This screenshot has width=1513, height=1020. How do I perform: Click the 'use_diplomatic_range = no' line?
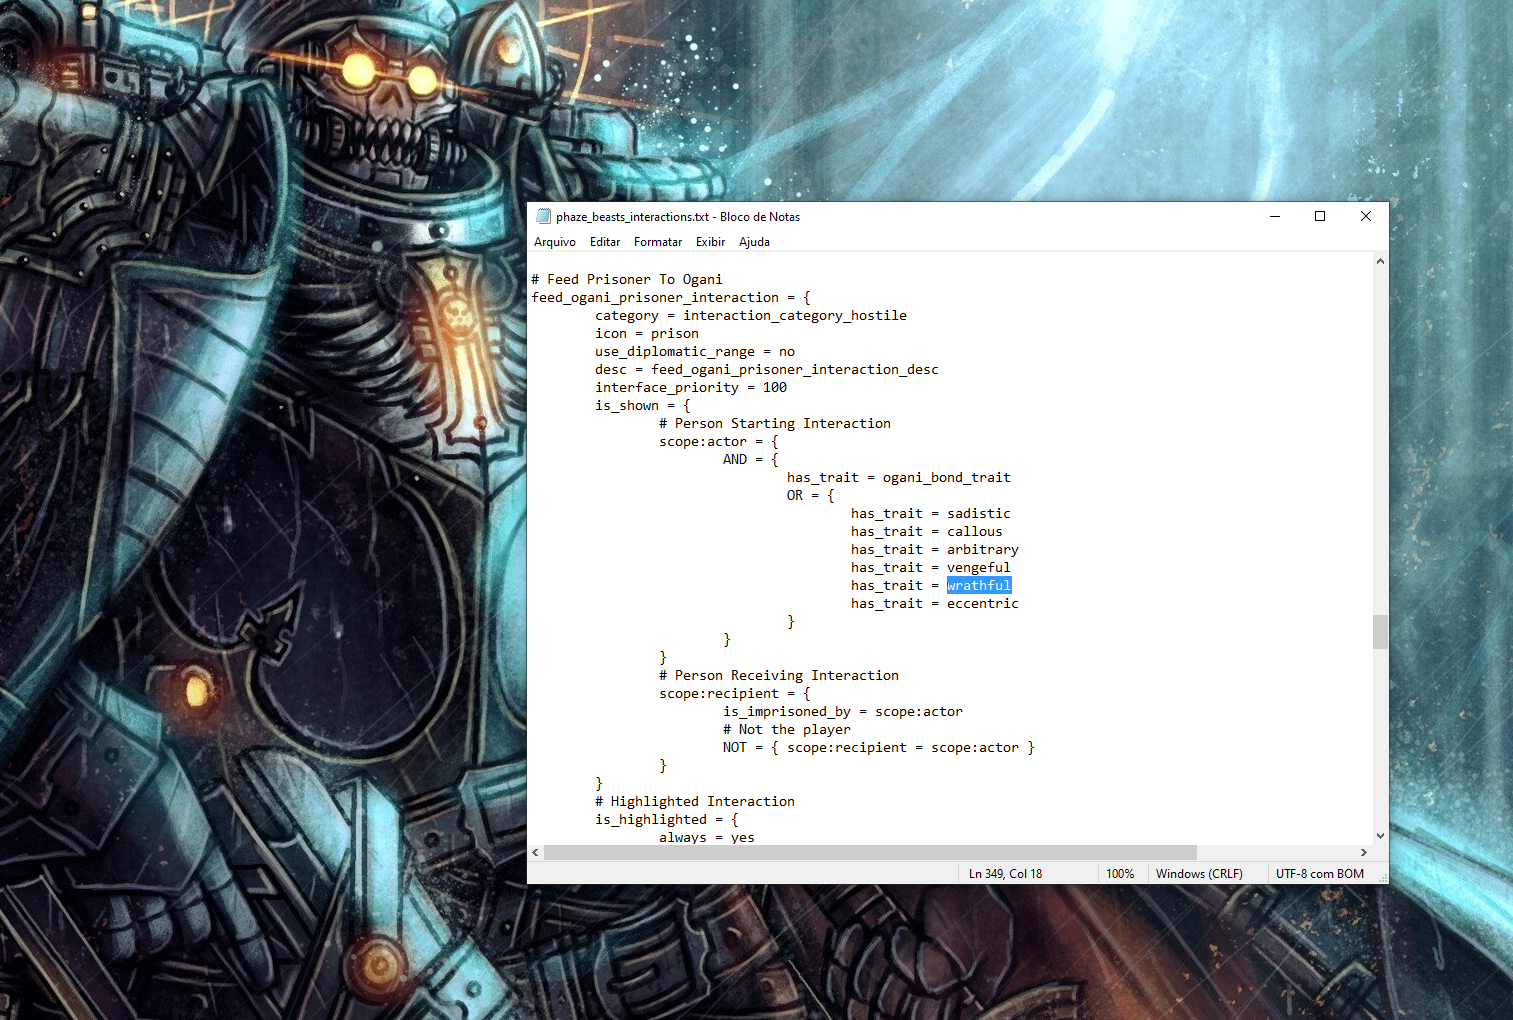[x=695, y=352]
